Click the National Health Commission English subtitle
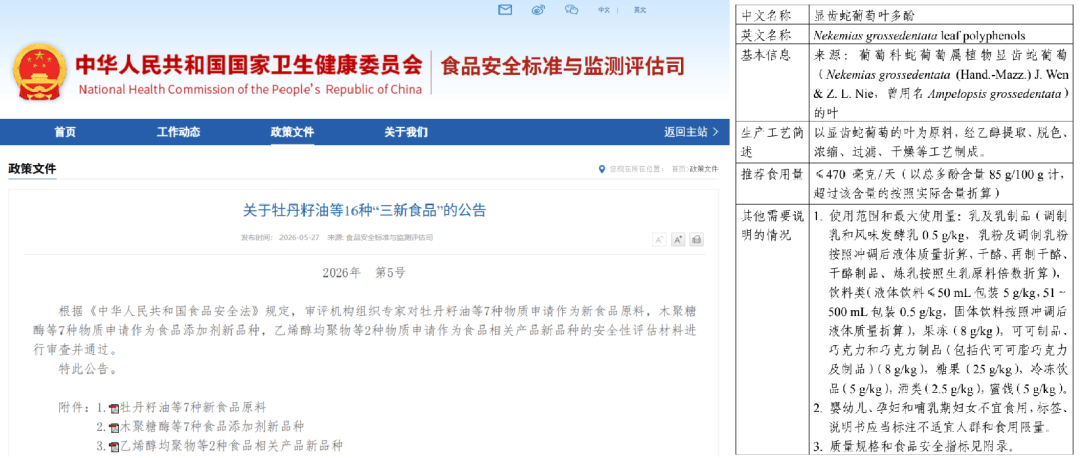 click(x=250, y=90)
